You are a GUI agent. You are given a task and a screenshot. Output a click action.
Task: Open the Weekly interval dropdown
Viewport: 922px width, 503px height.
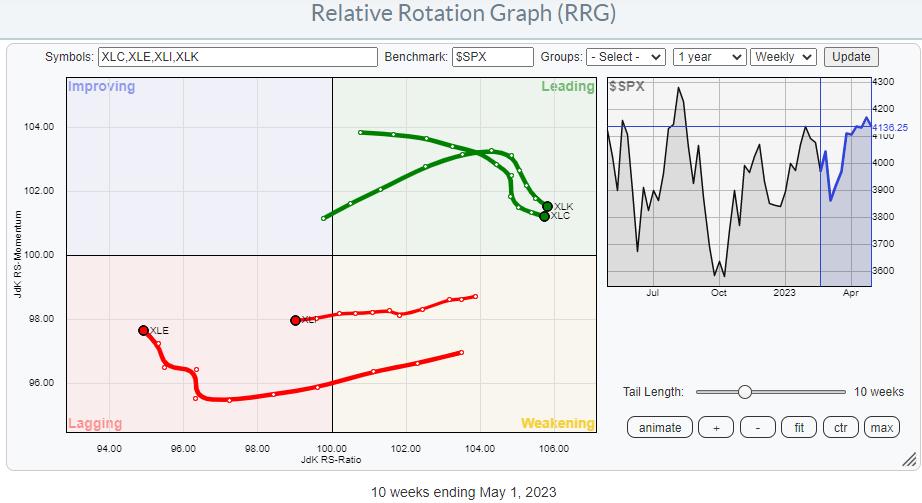[784, 57]
